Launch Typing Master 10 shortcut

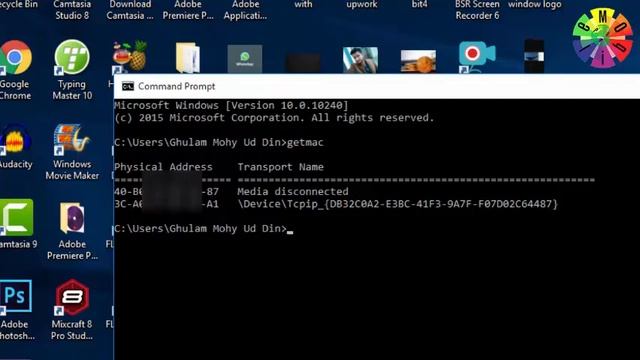pyautogui.click(x=72, y=58)
